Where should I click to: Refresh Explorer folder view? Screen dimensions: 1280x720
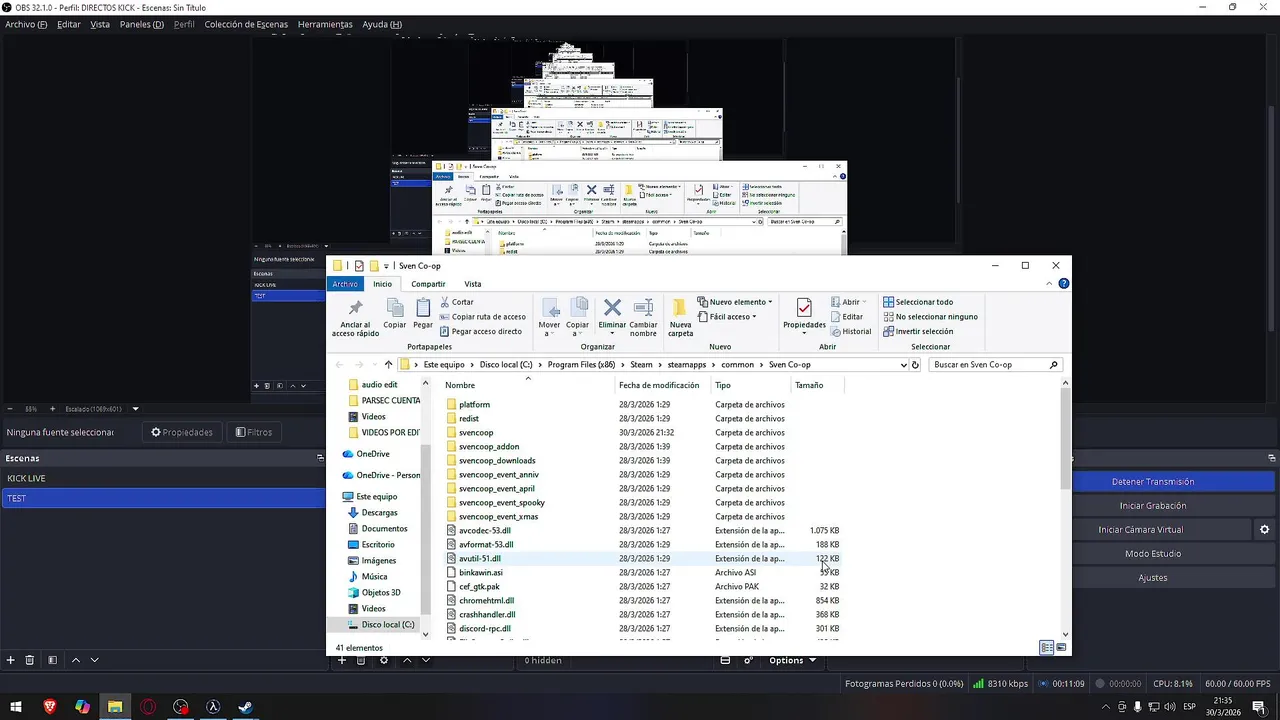[915, 365]
